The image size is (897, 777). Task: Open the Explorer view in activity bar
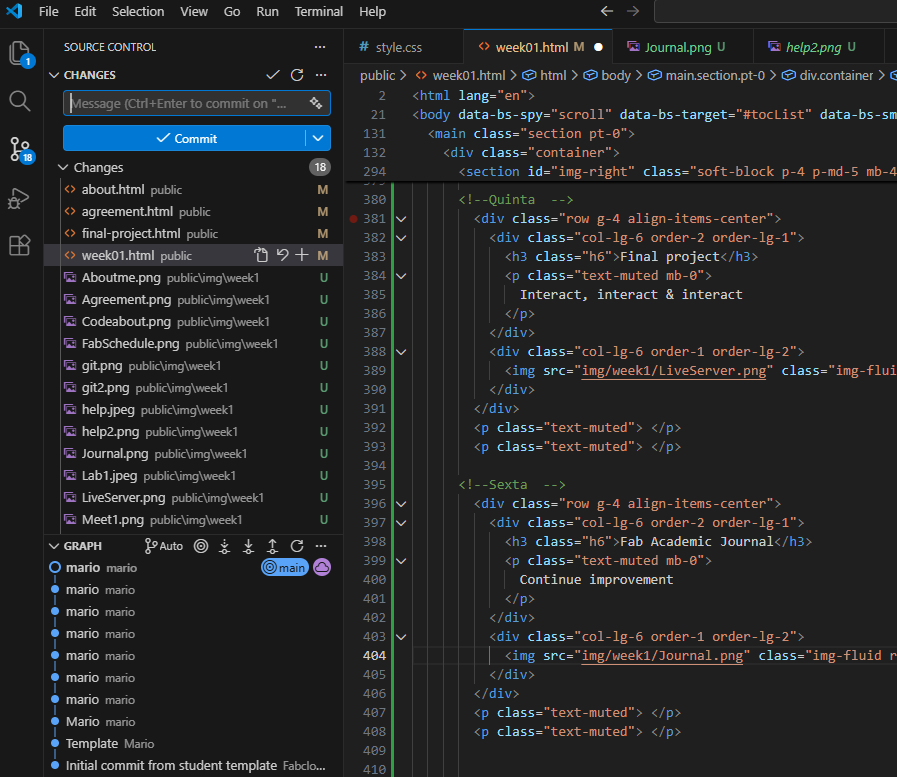tap(20, 53)
